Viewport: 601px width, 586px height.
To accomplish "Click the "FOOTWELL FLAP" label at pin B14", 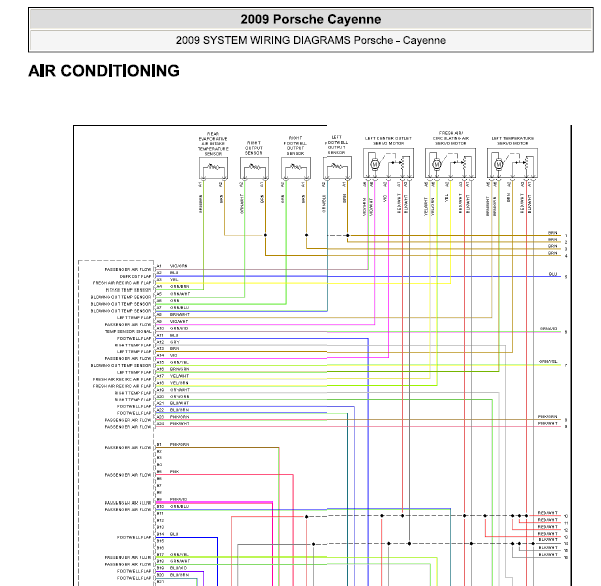I will pos(134,538).
